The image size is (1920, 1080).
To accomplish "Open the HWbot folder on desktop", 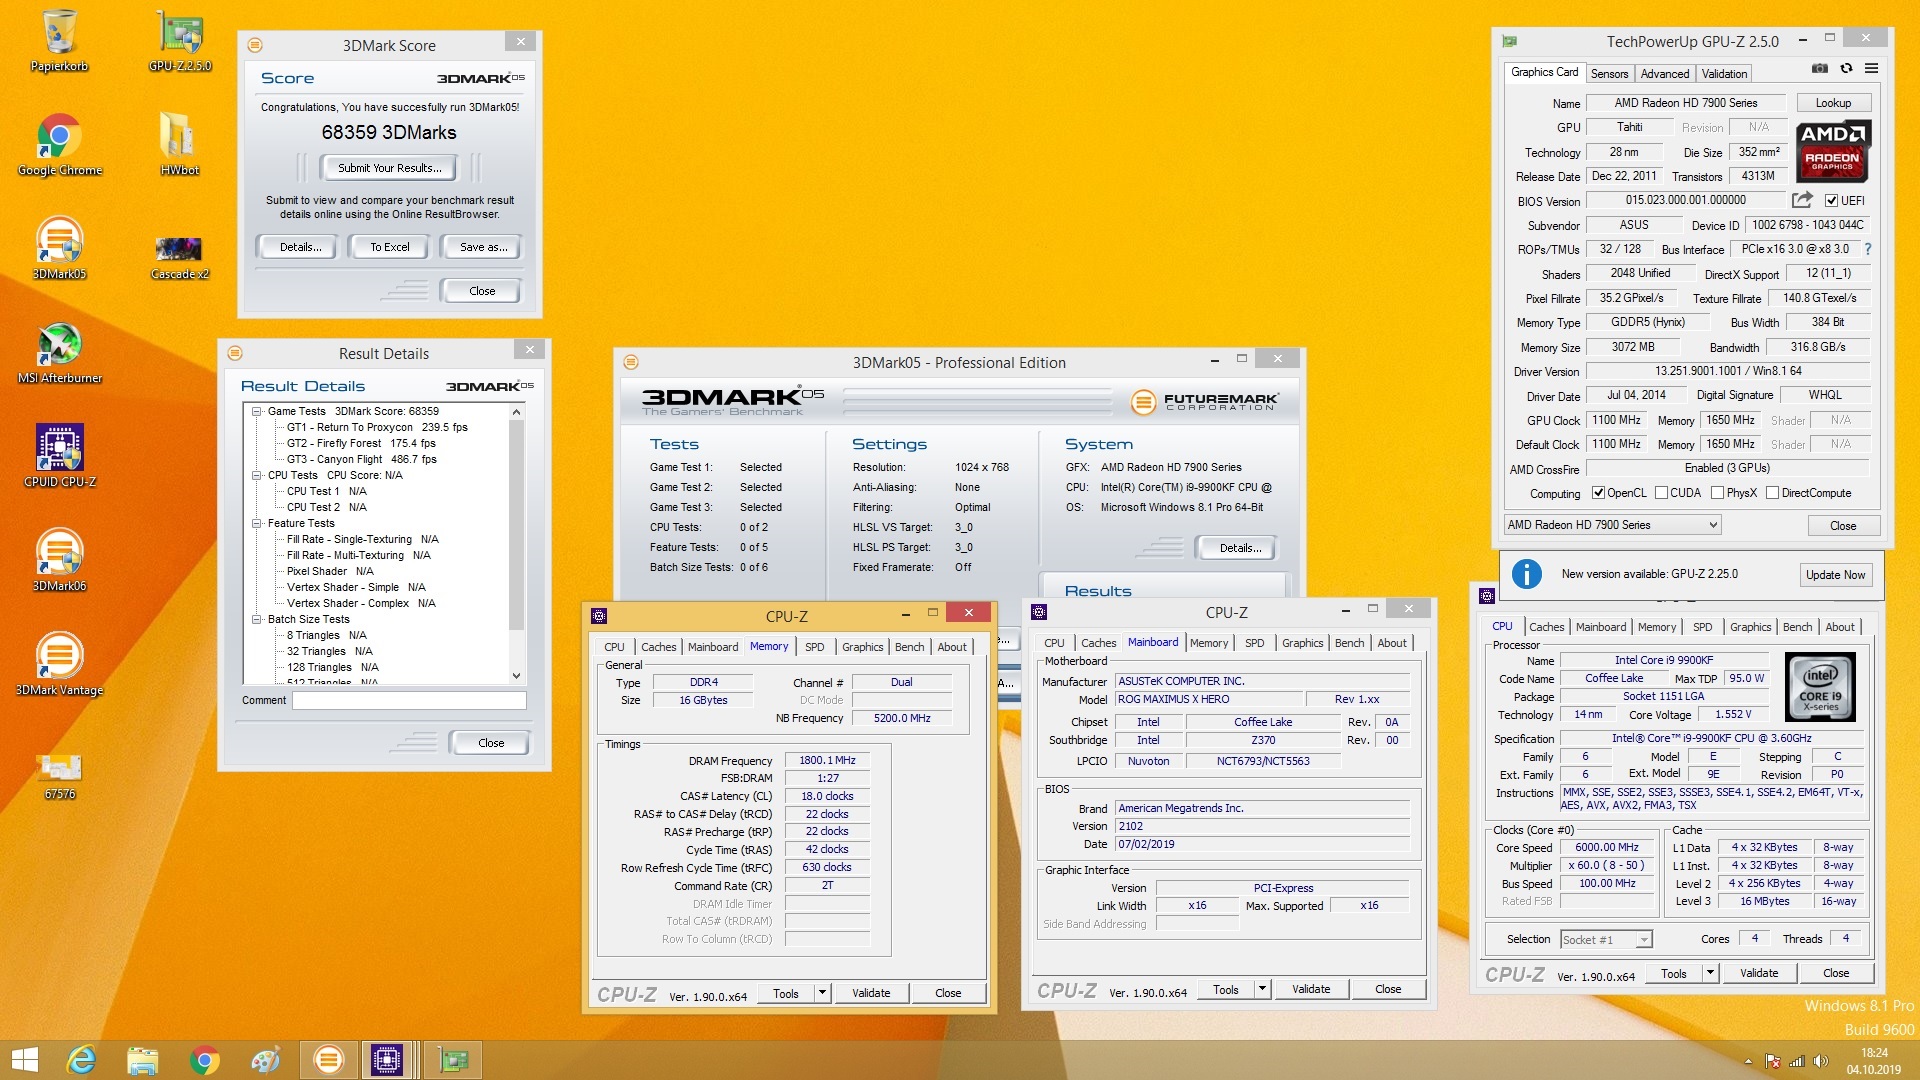I will [x=179, y=145].
